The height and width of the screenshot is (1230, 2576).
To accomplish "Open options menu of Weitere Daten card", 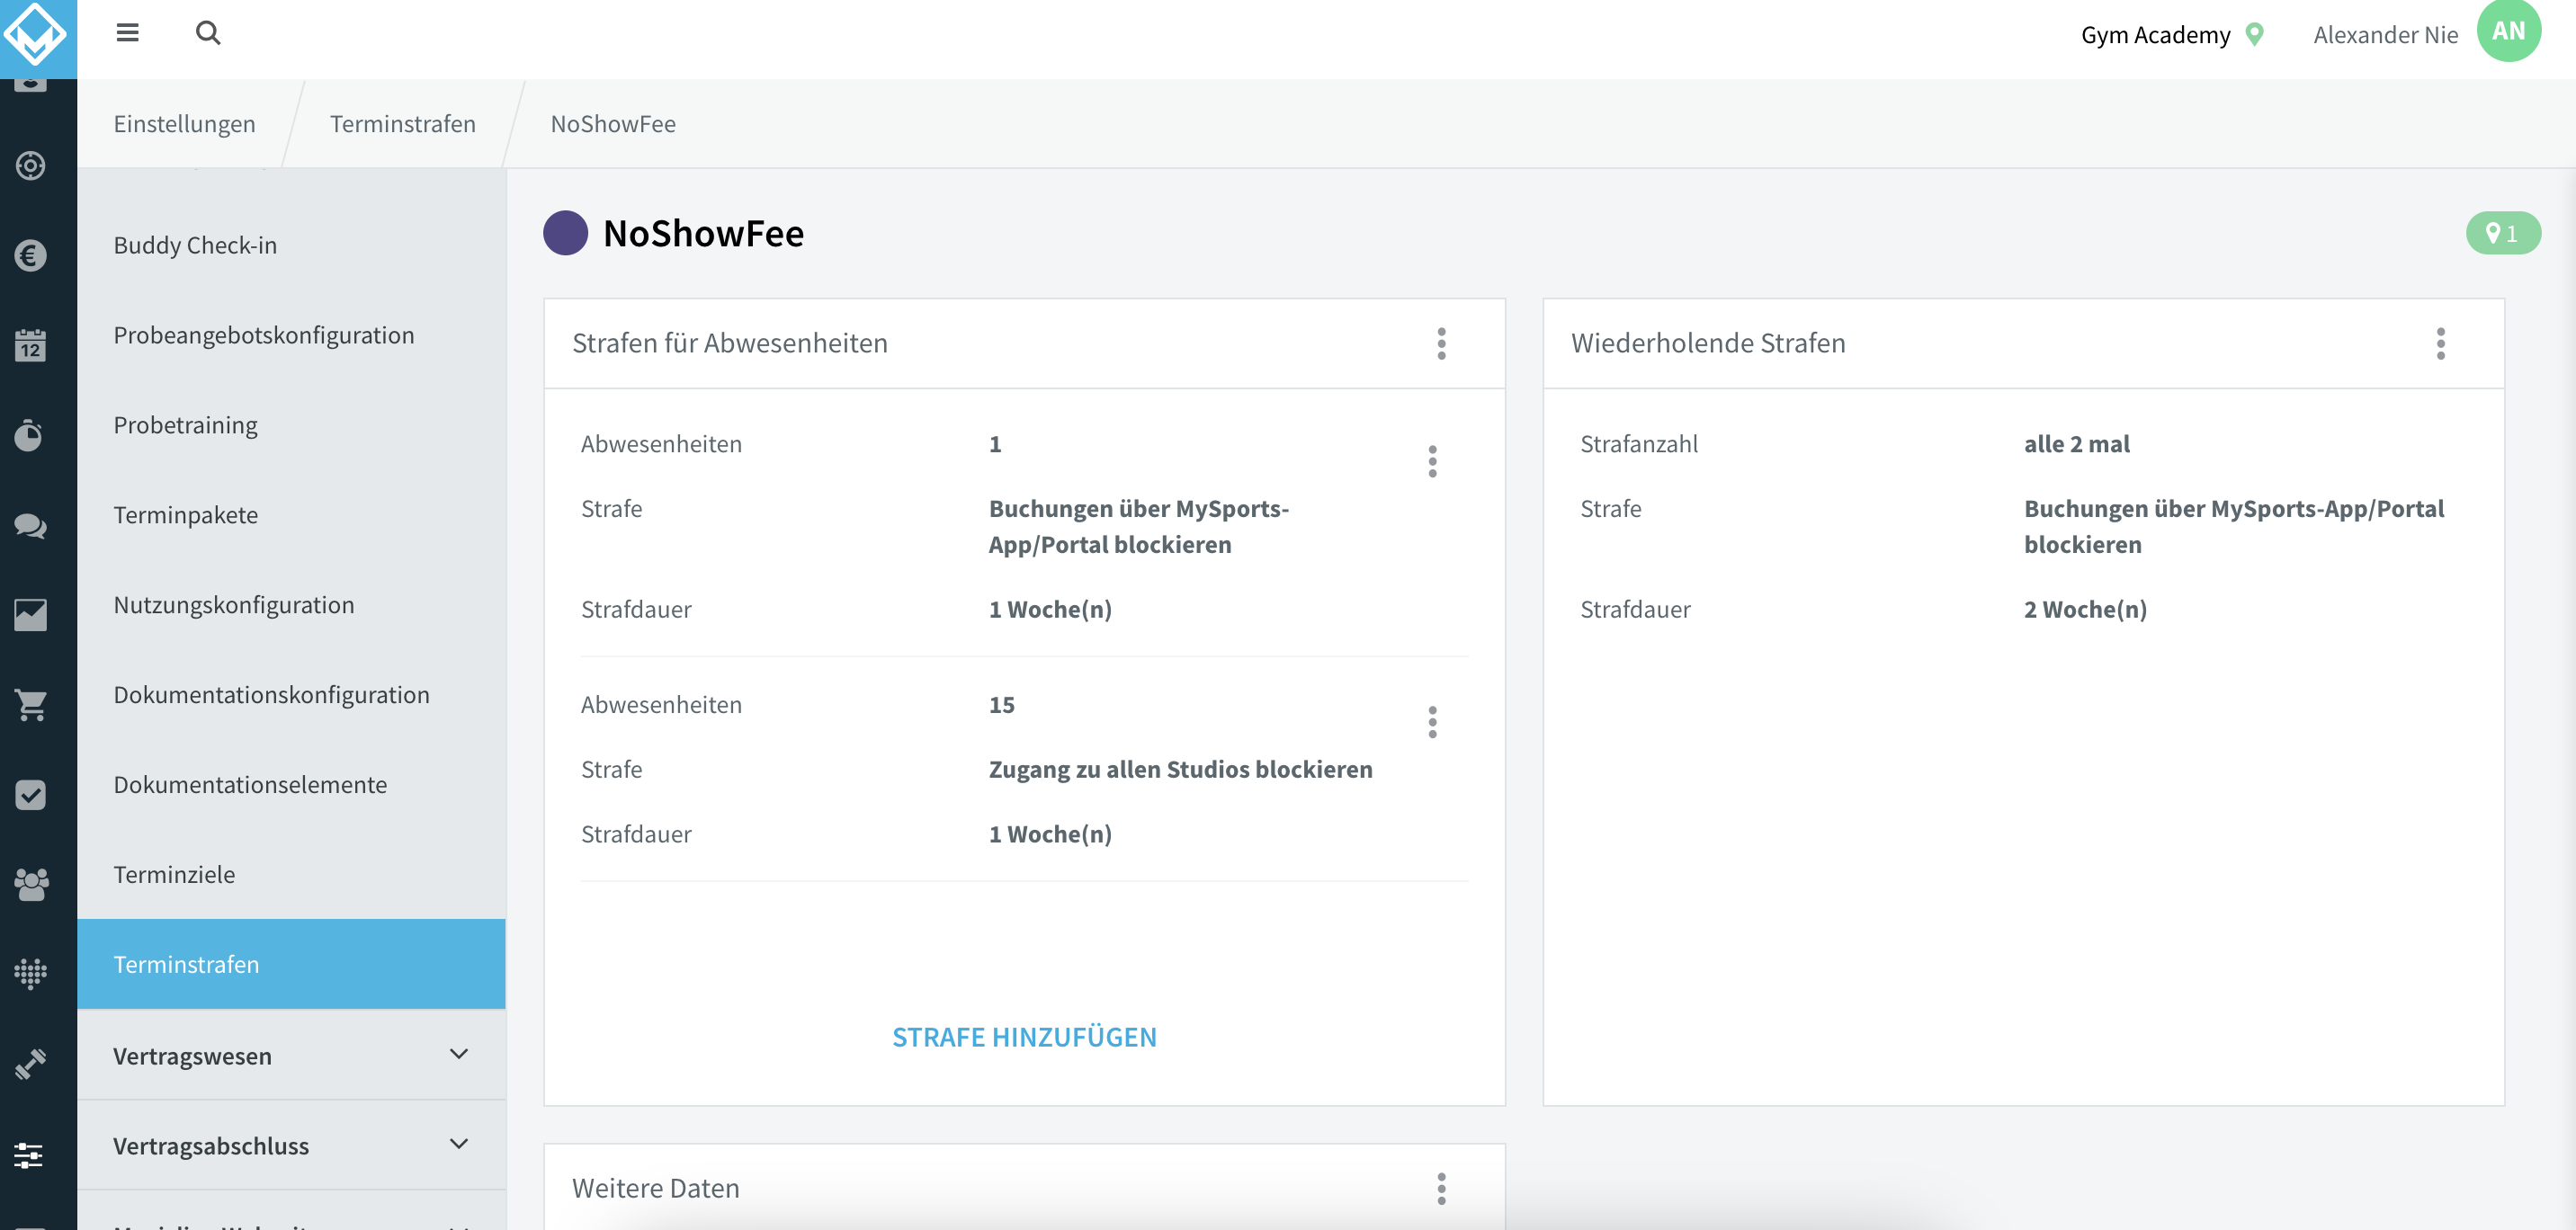I will coord(1441,1188).
